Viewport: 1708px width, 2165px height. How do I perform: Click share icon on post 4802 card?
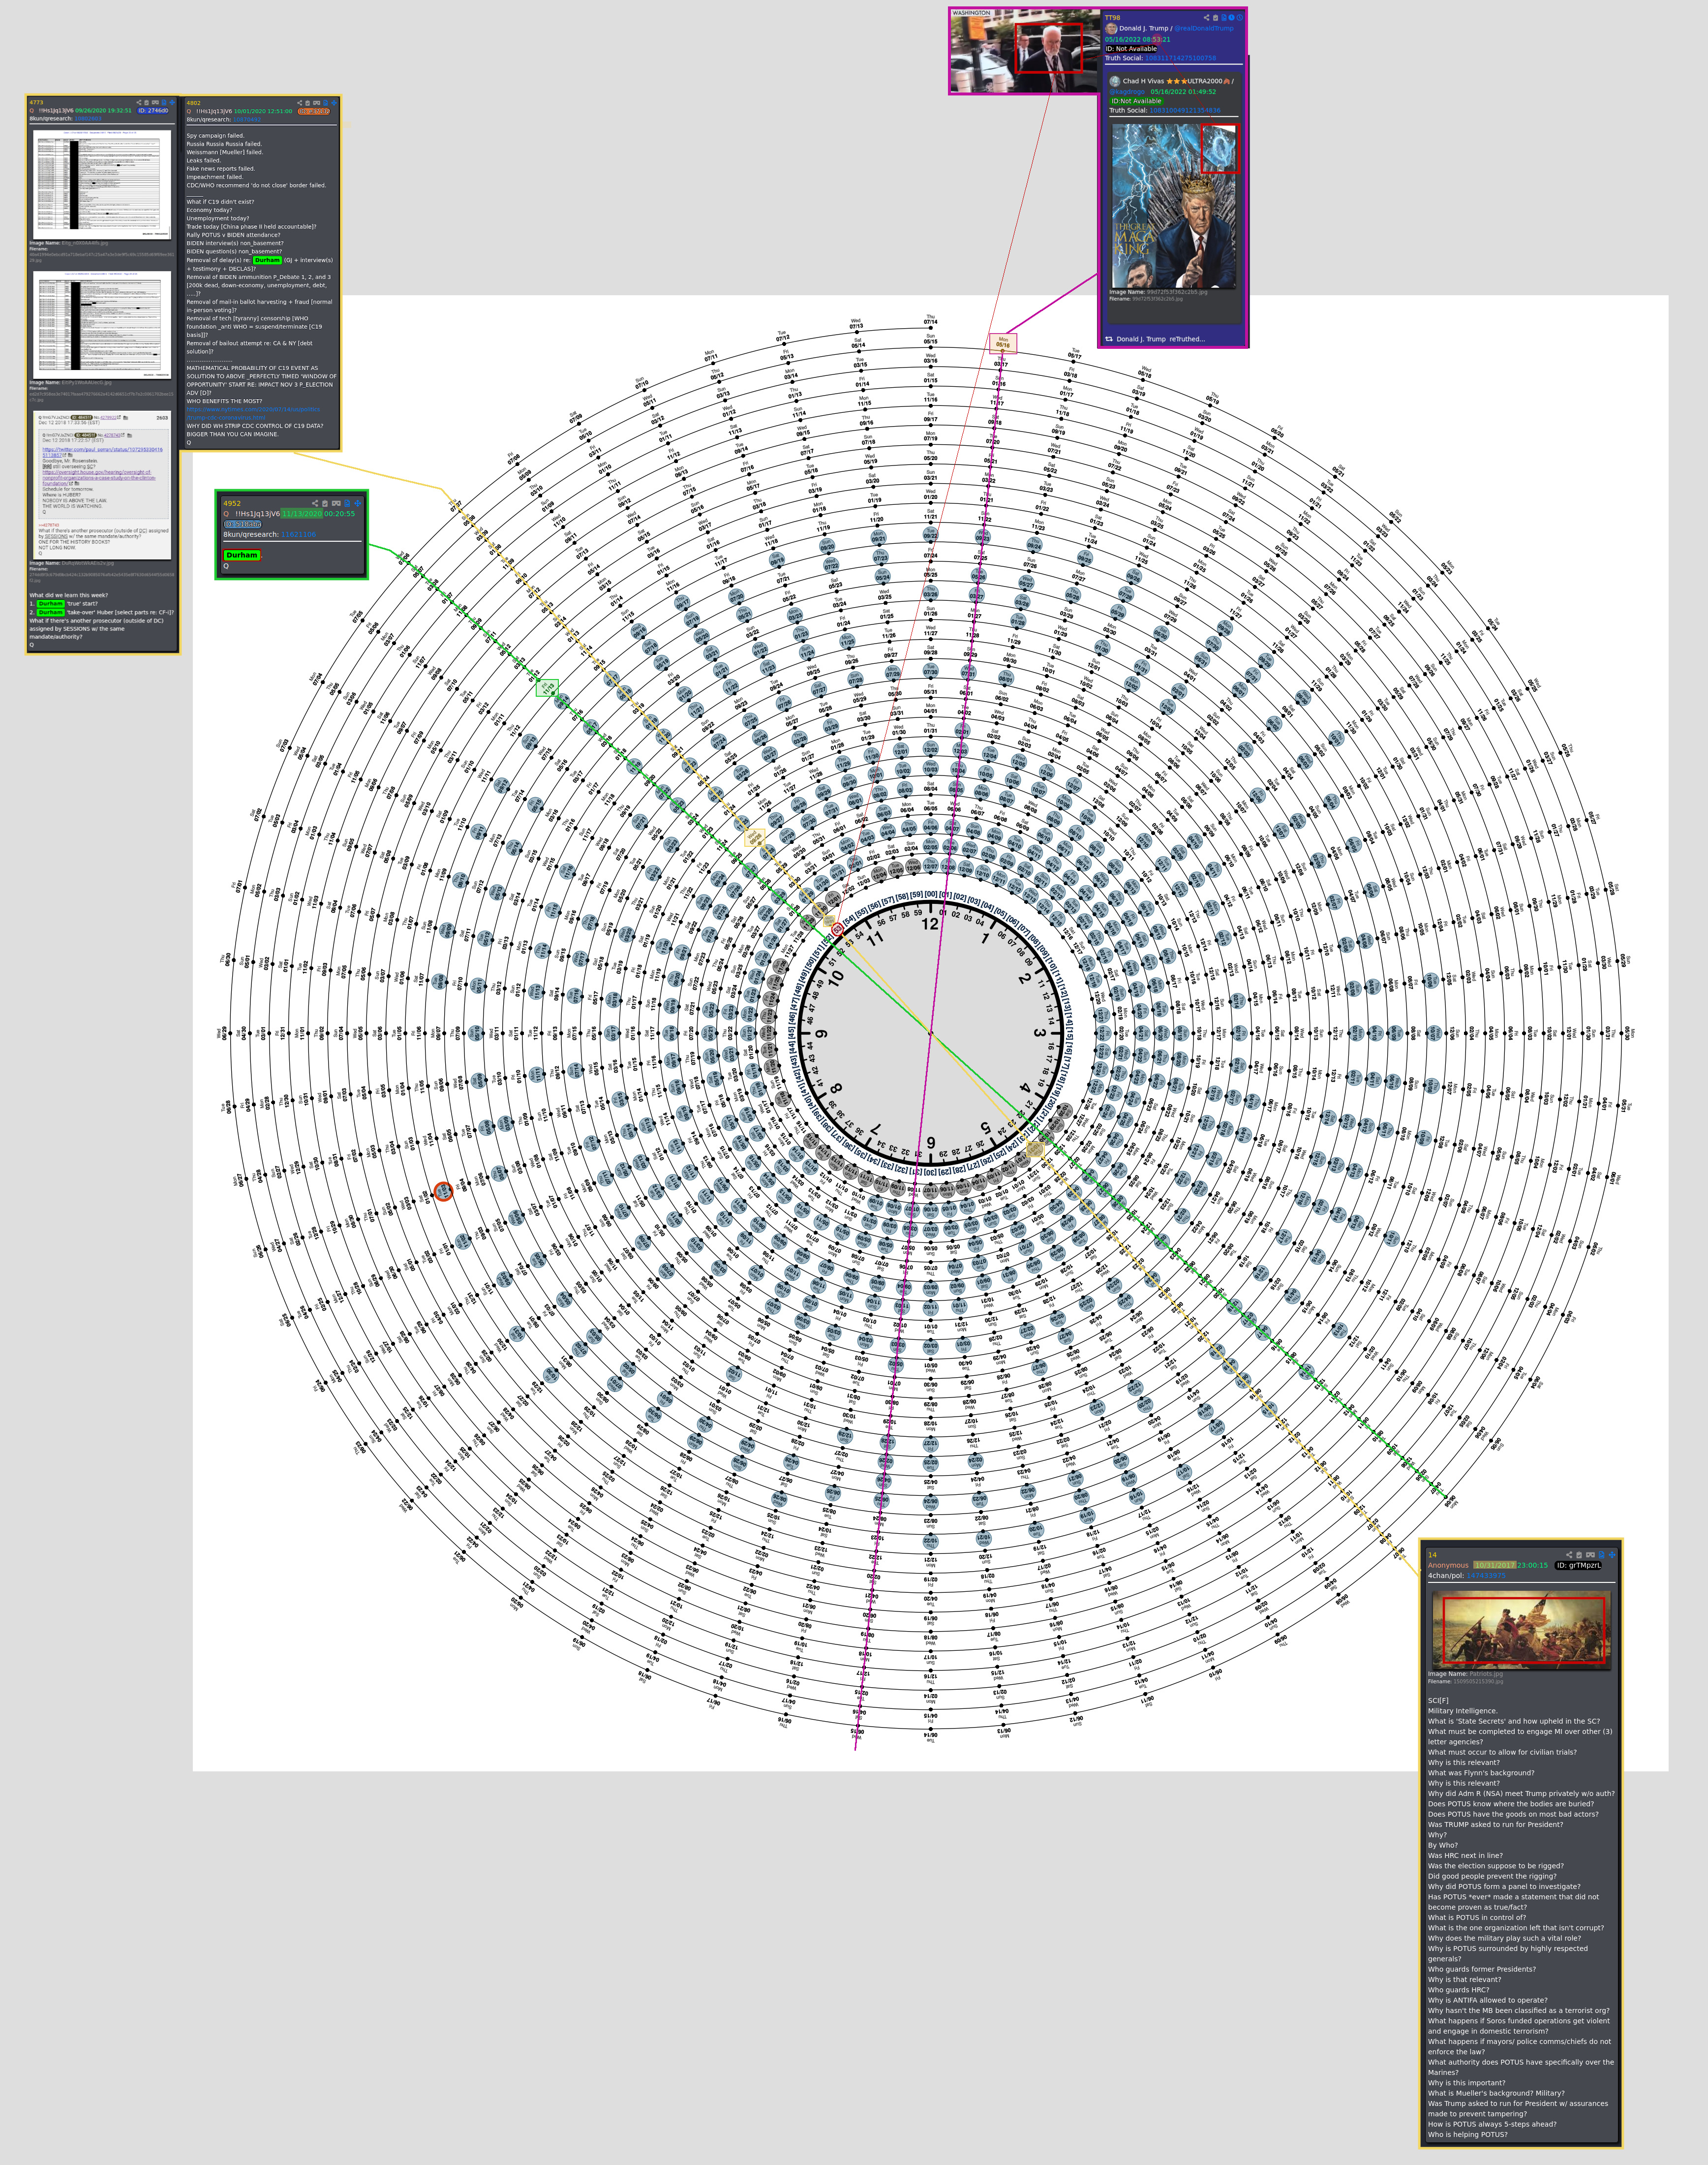(x=300, y=103)
